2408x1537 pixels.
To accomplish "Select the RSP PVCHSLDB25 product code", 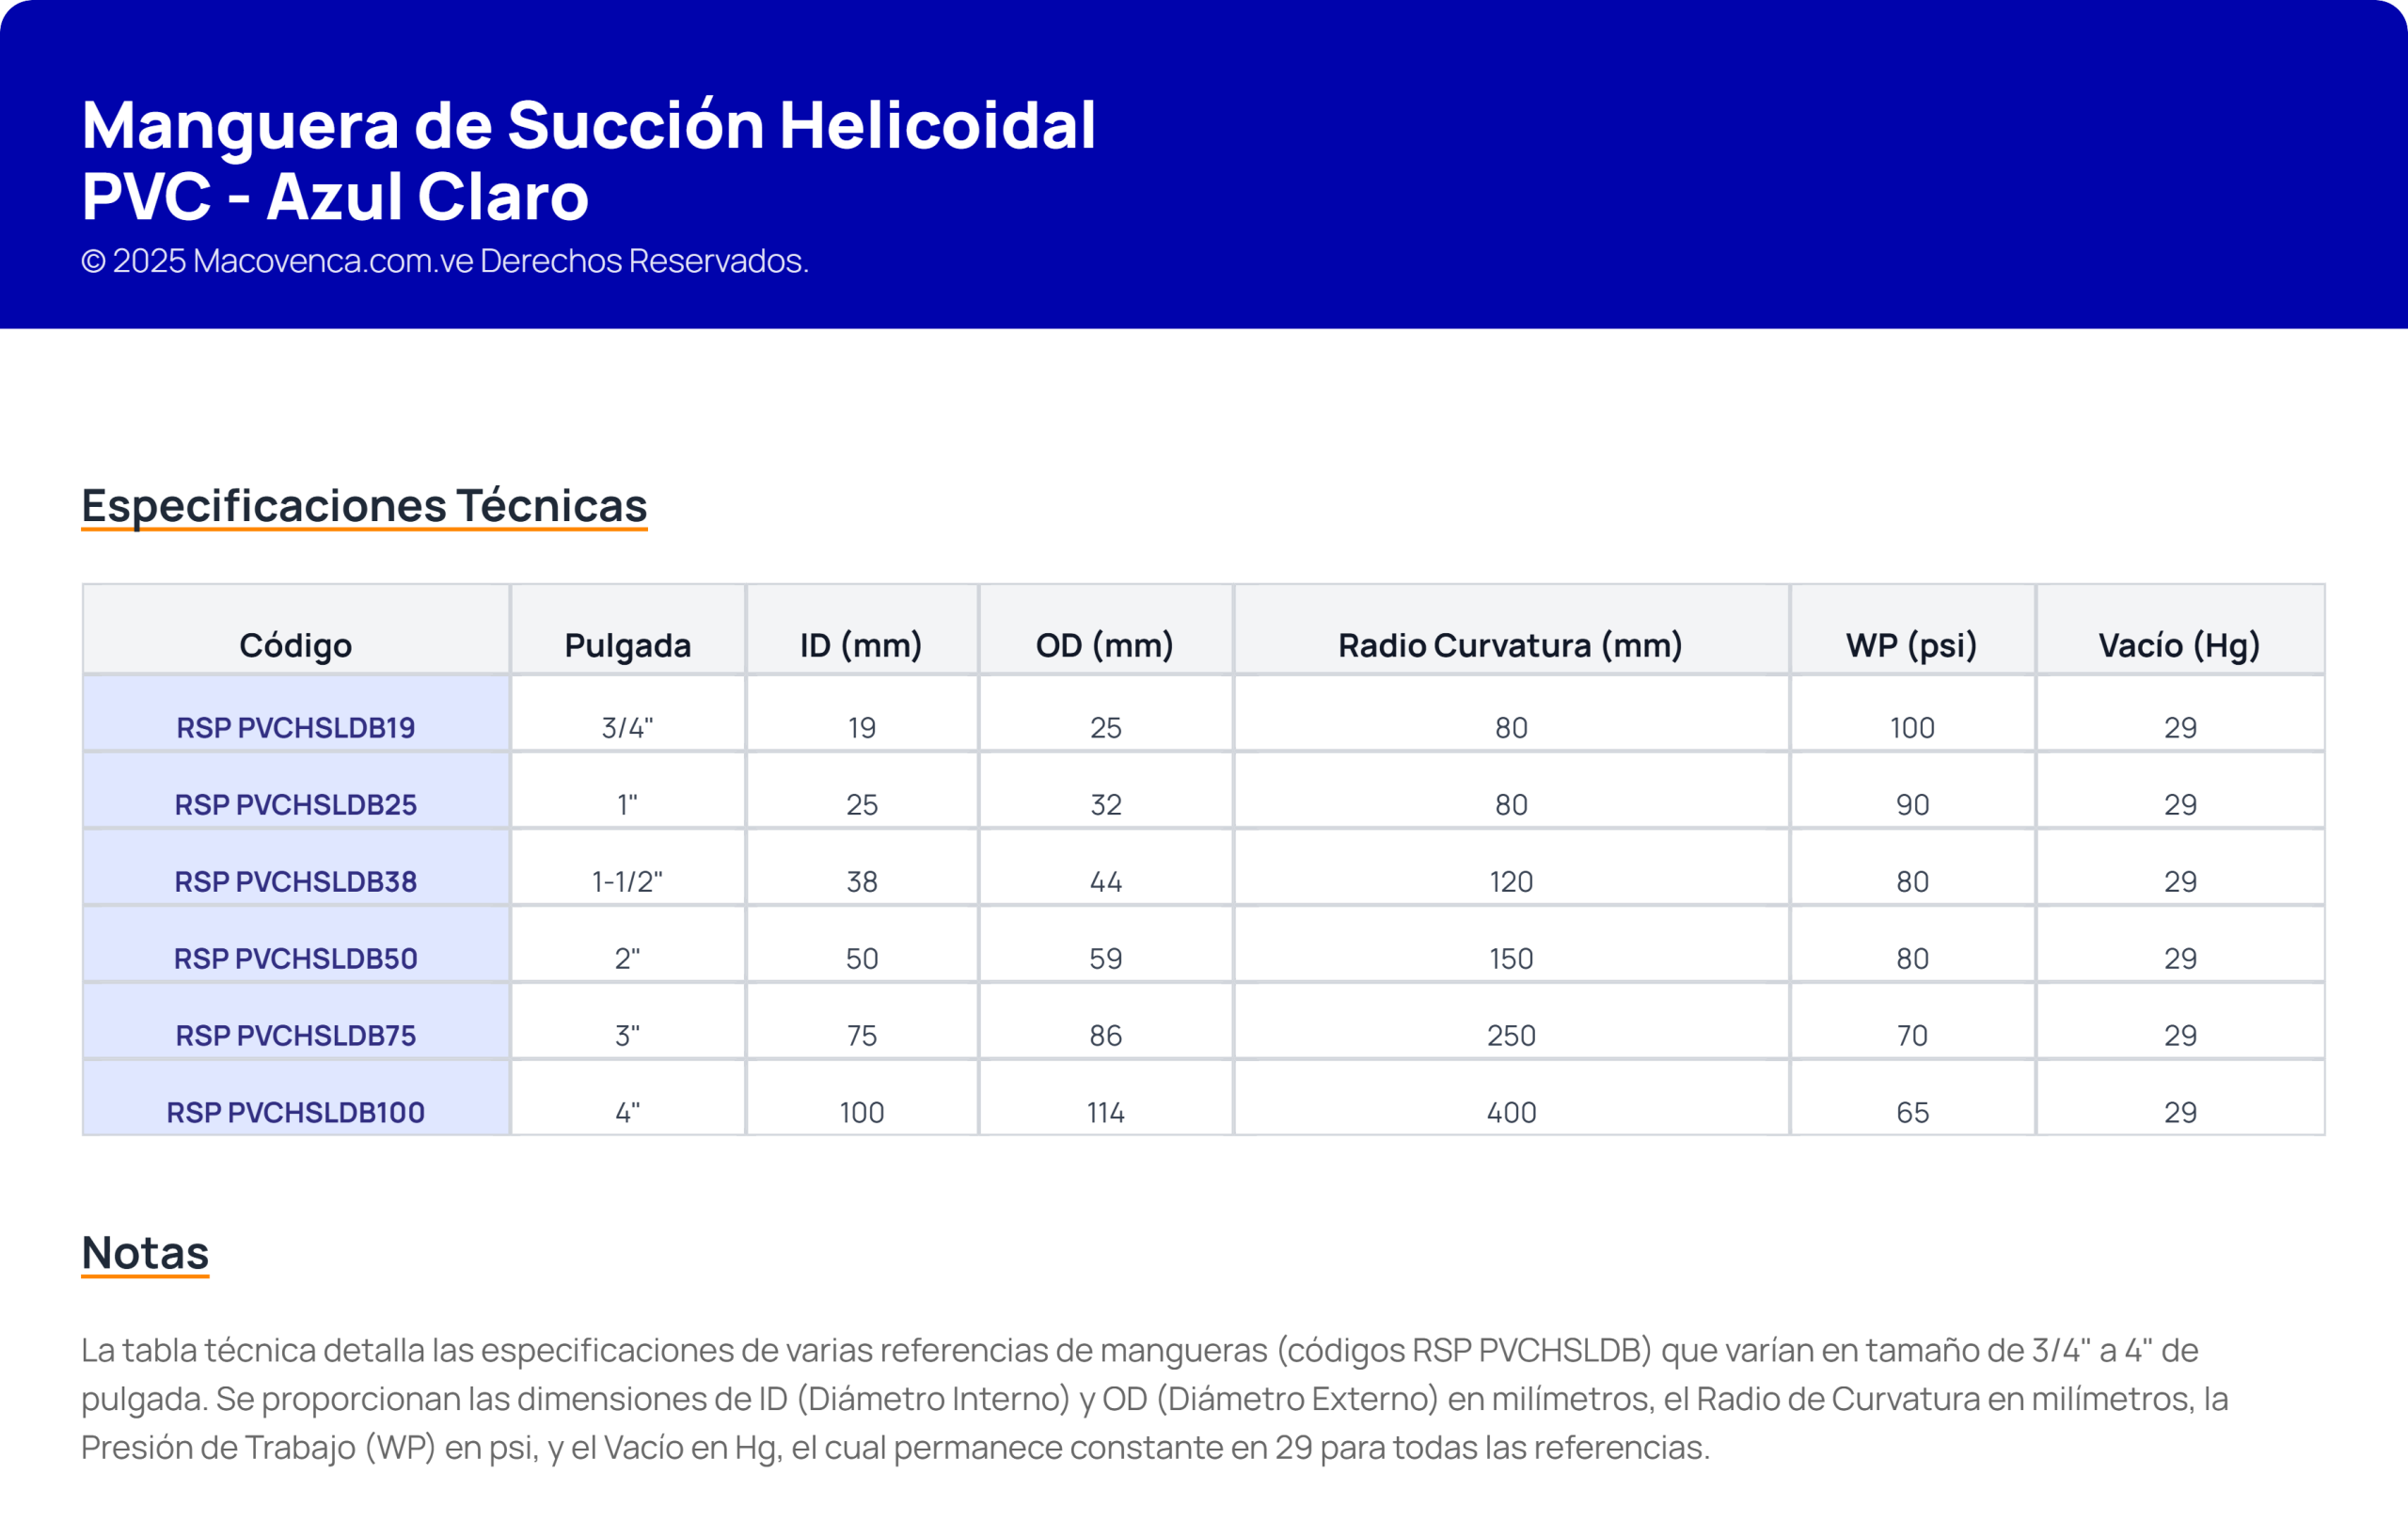I will click(295, 804).
